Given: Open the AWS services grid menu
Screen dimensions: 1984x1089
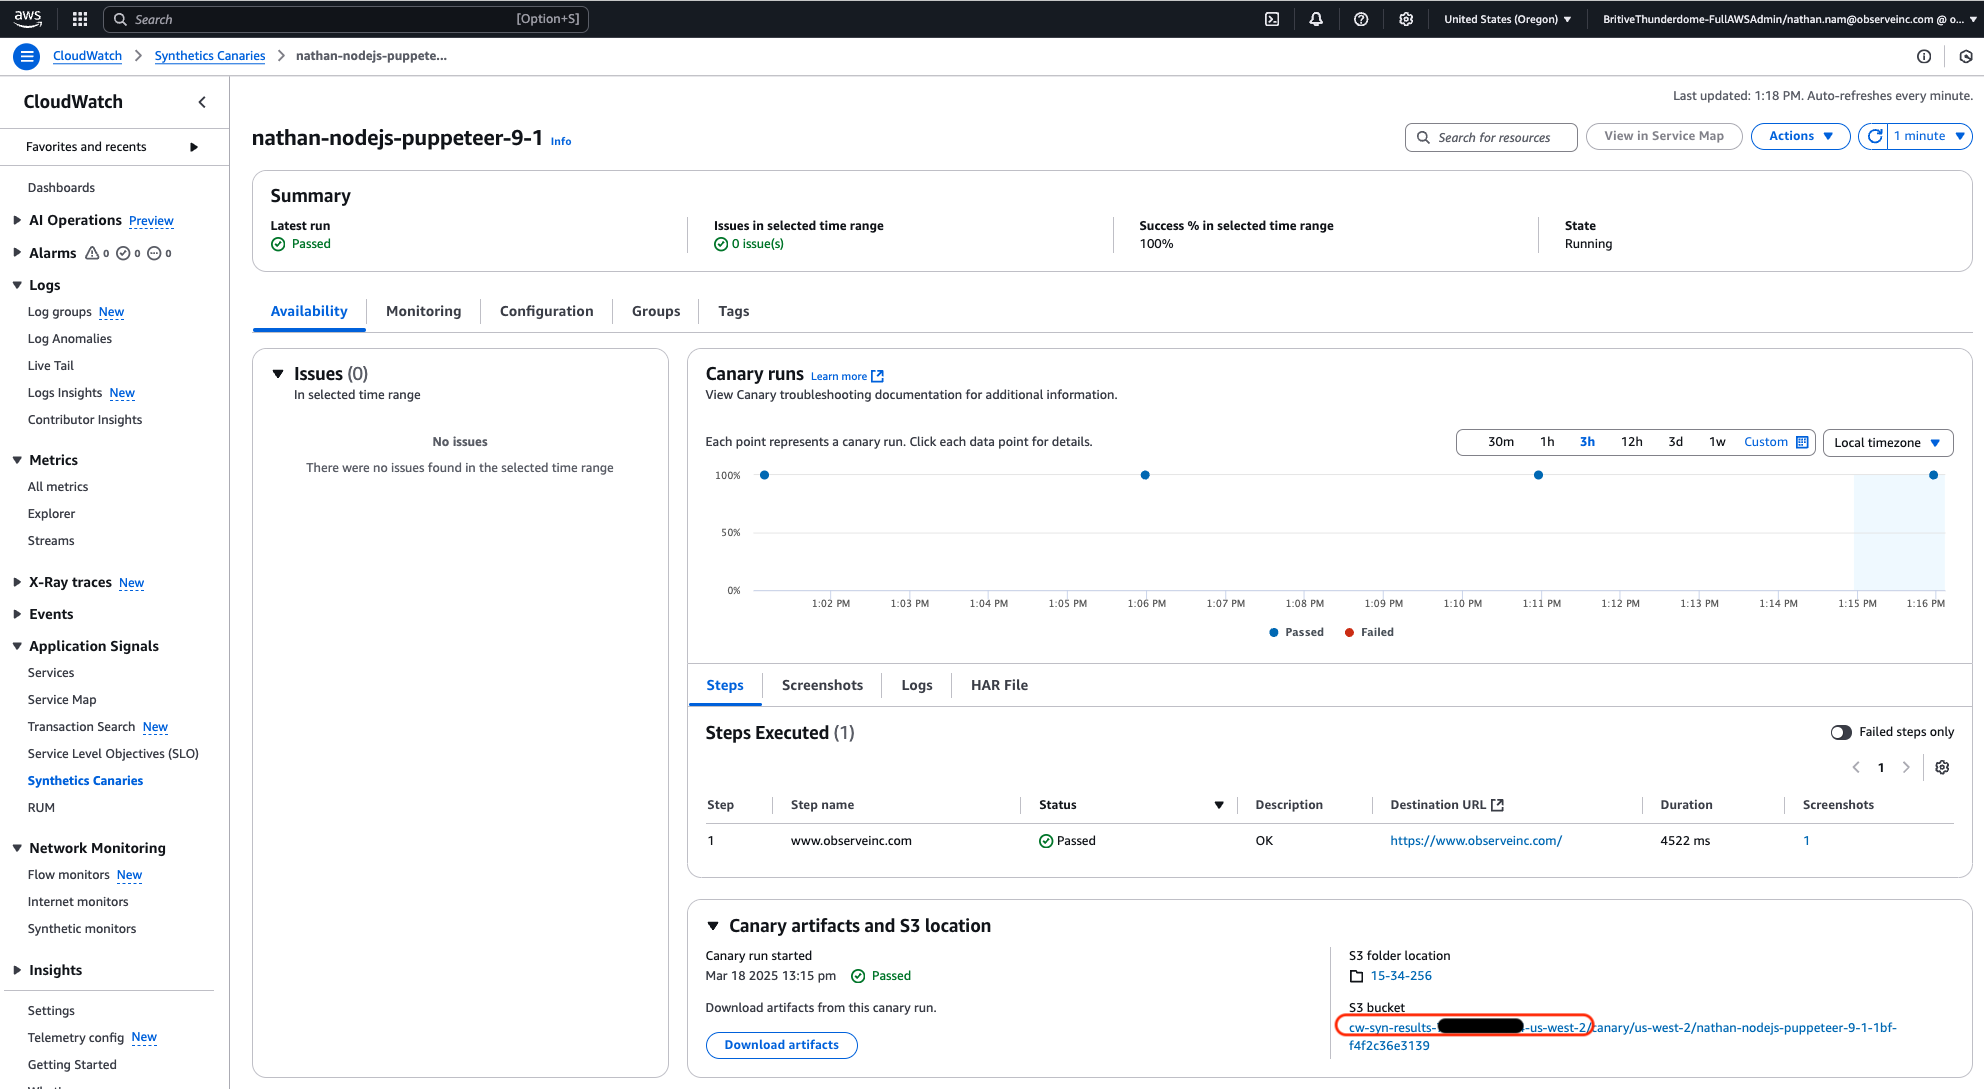Looking at the screenshot, I should [x=80, y=19].
